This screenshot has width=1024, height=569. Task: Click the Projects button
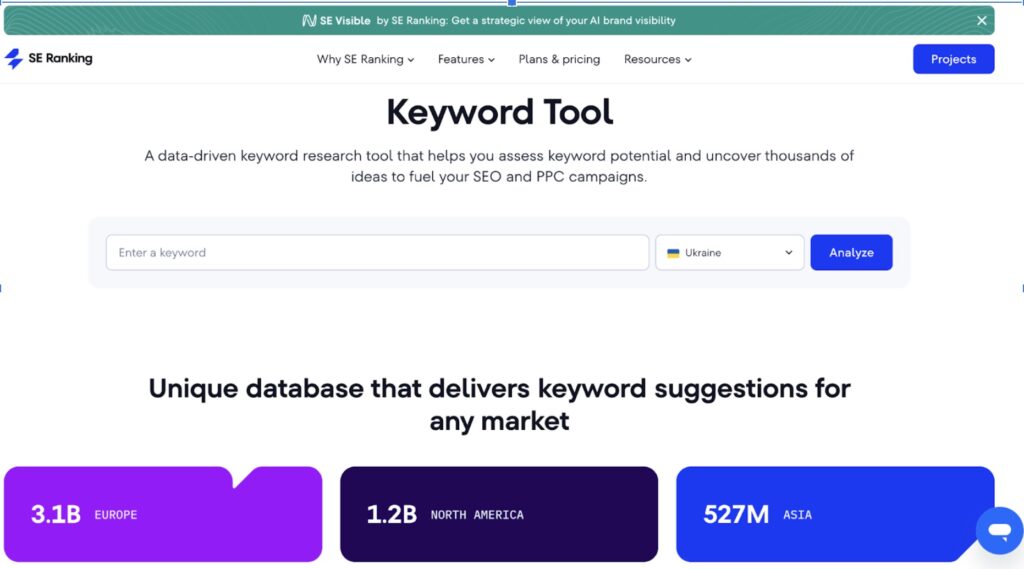point(953,59)
